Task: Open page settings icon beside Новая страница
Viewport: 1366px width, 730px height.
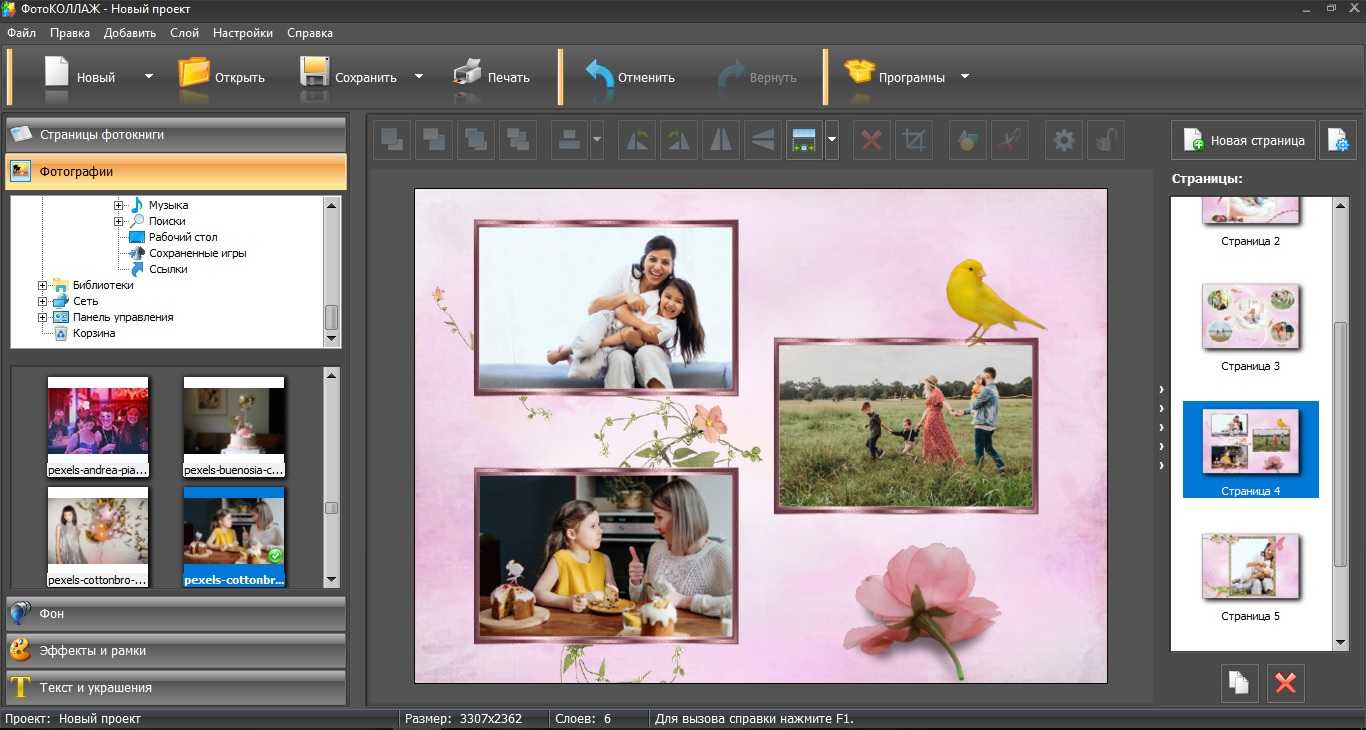Action: coord(1337,141)
